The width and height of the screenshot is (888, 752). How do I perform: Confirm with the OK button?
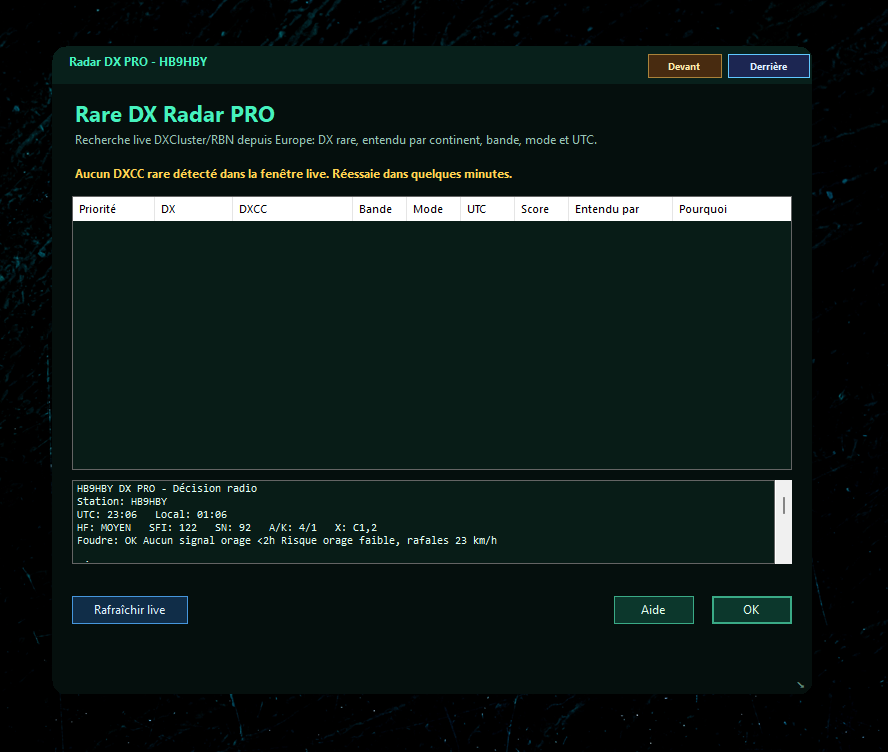pos(752,610)
